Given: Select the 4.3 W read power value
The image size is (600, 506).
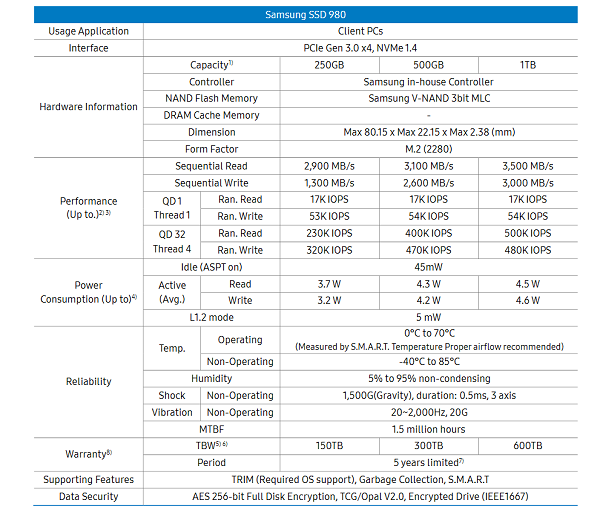Looking at the screenshot, I should pos(429,284).
